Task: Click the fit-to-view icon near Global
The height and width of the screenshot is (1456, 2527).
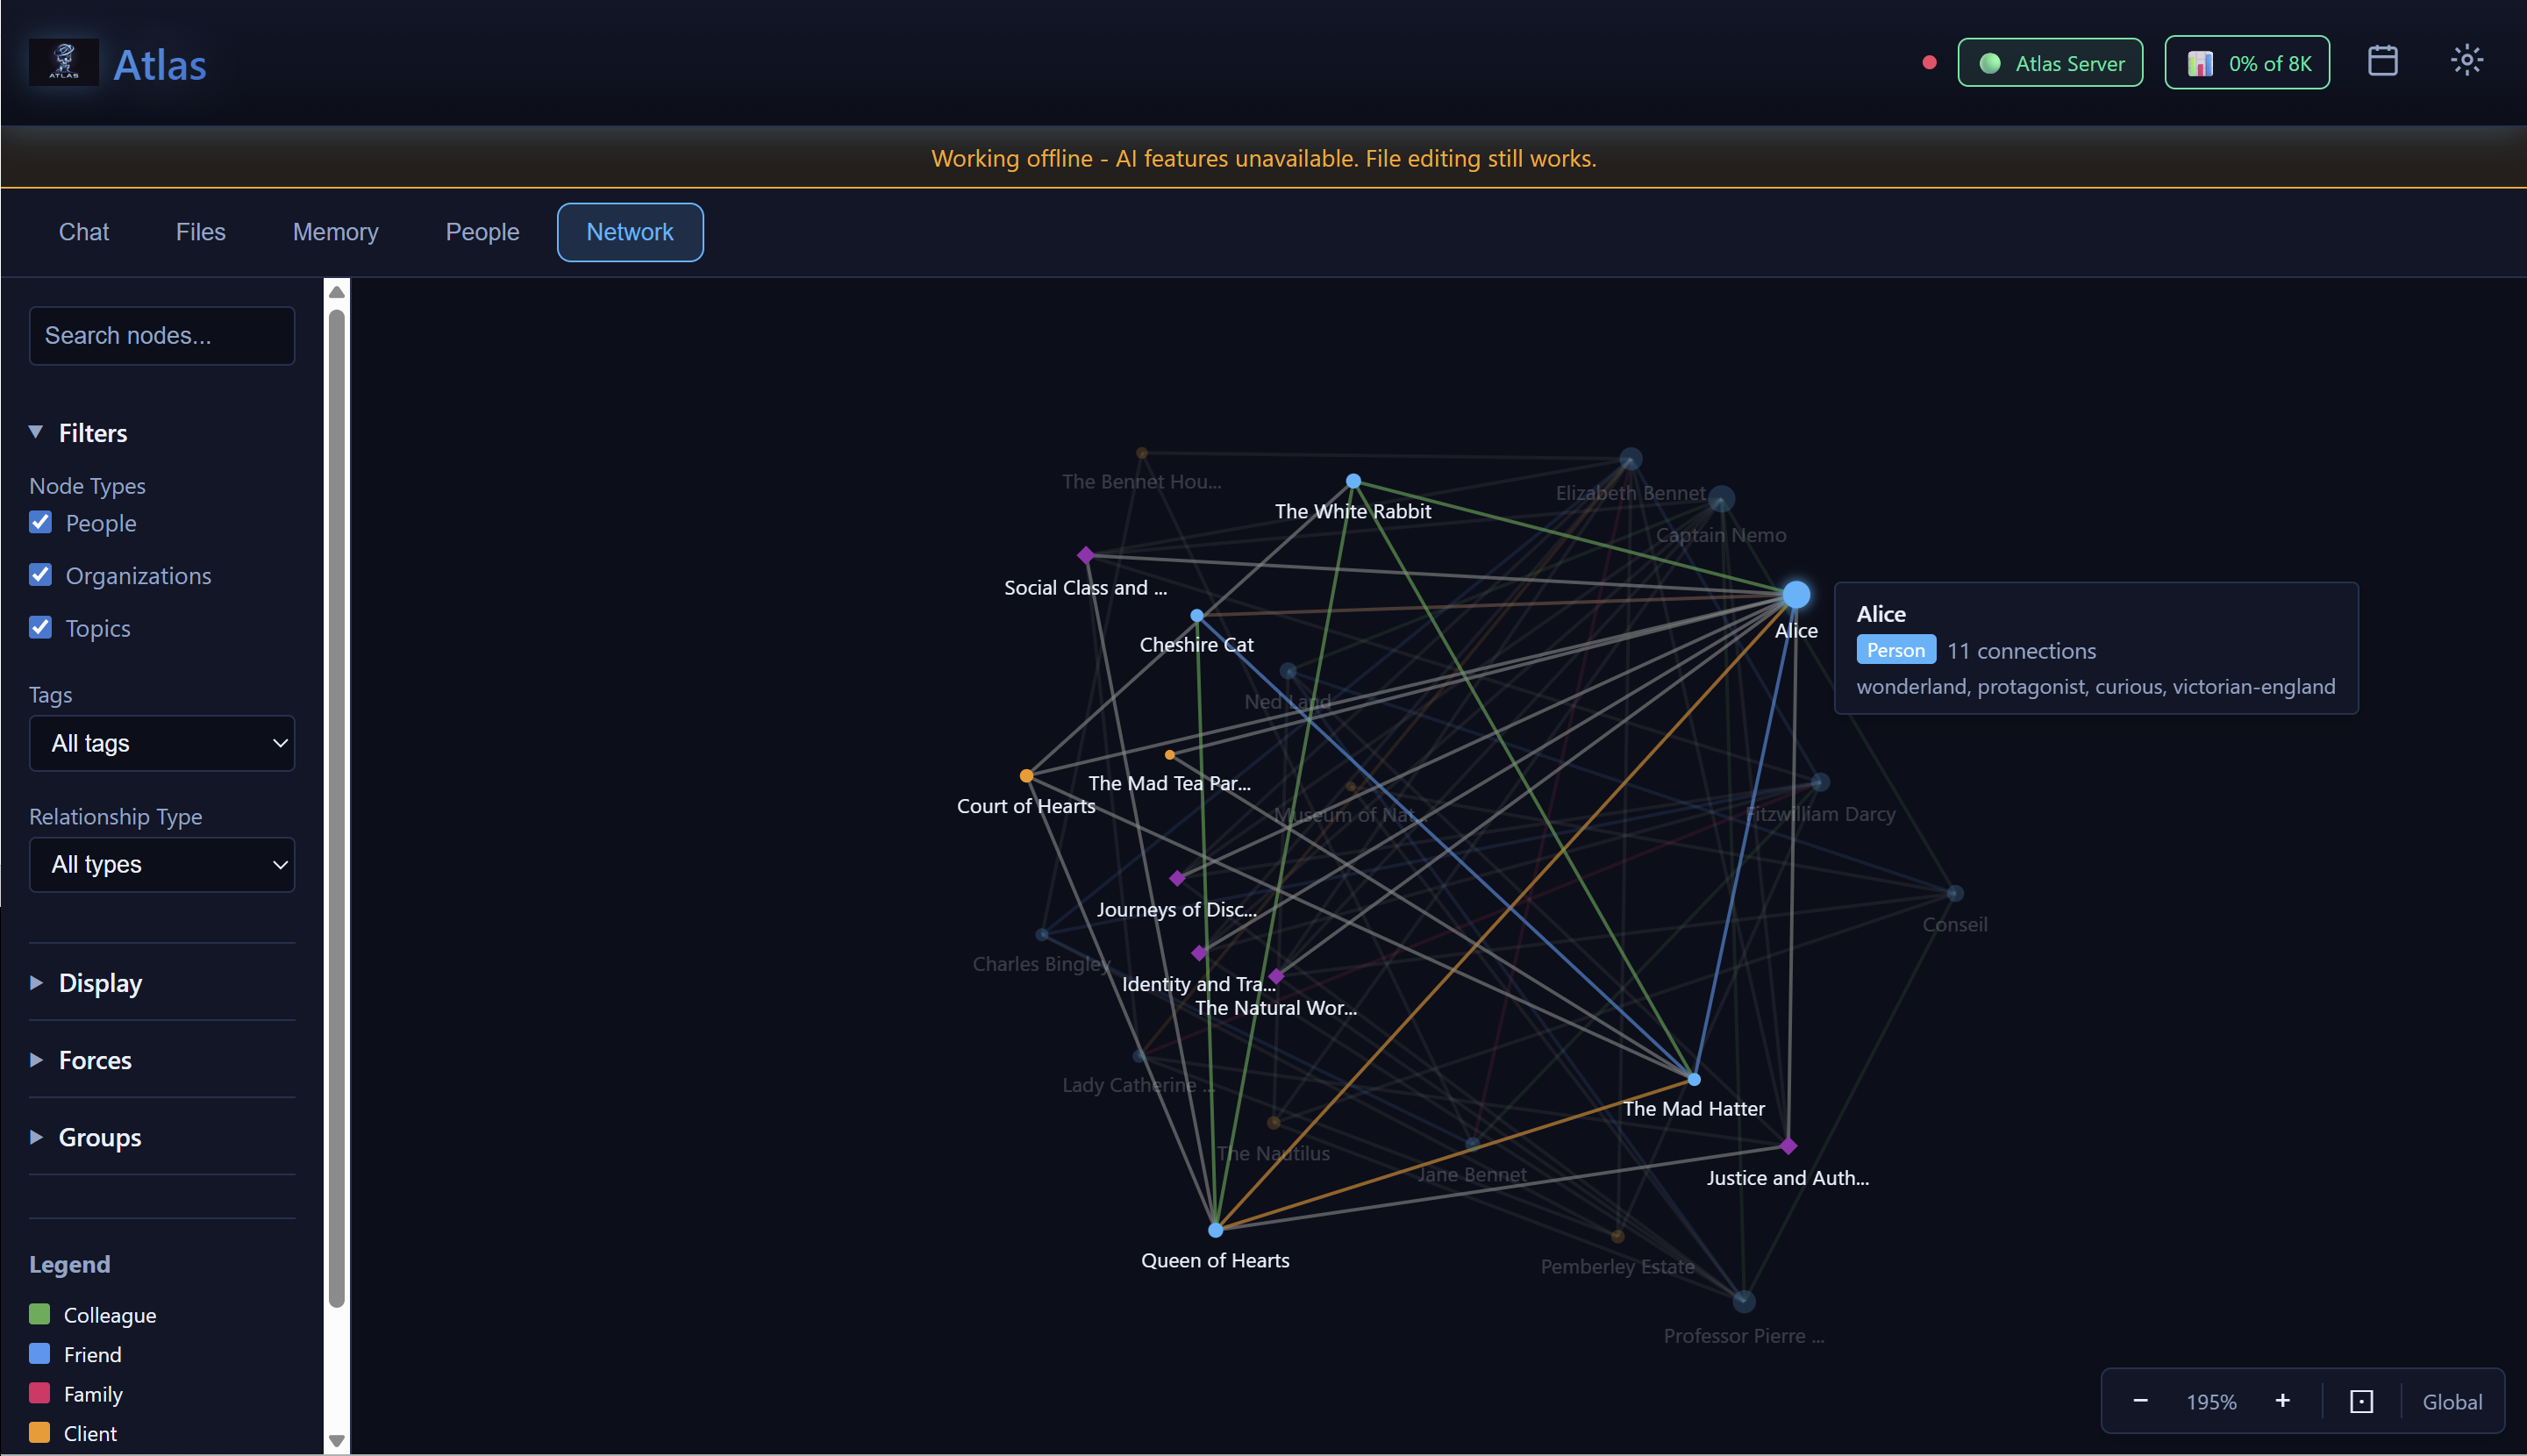Action: (x=2361, y=1401)
